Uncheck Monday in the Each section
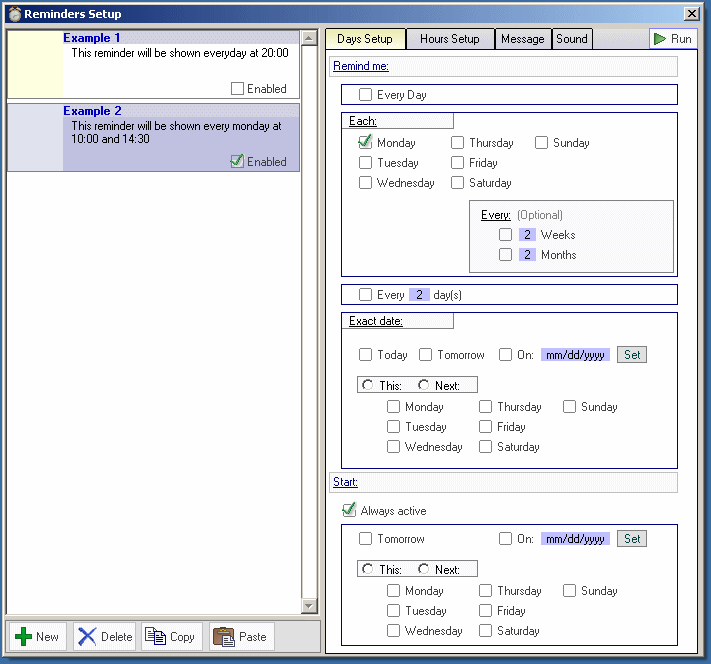711x664 pixels. click(x=365, y=142)
